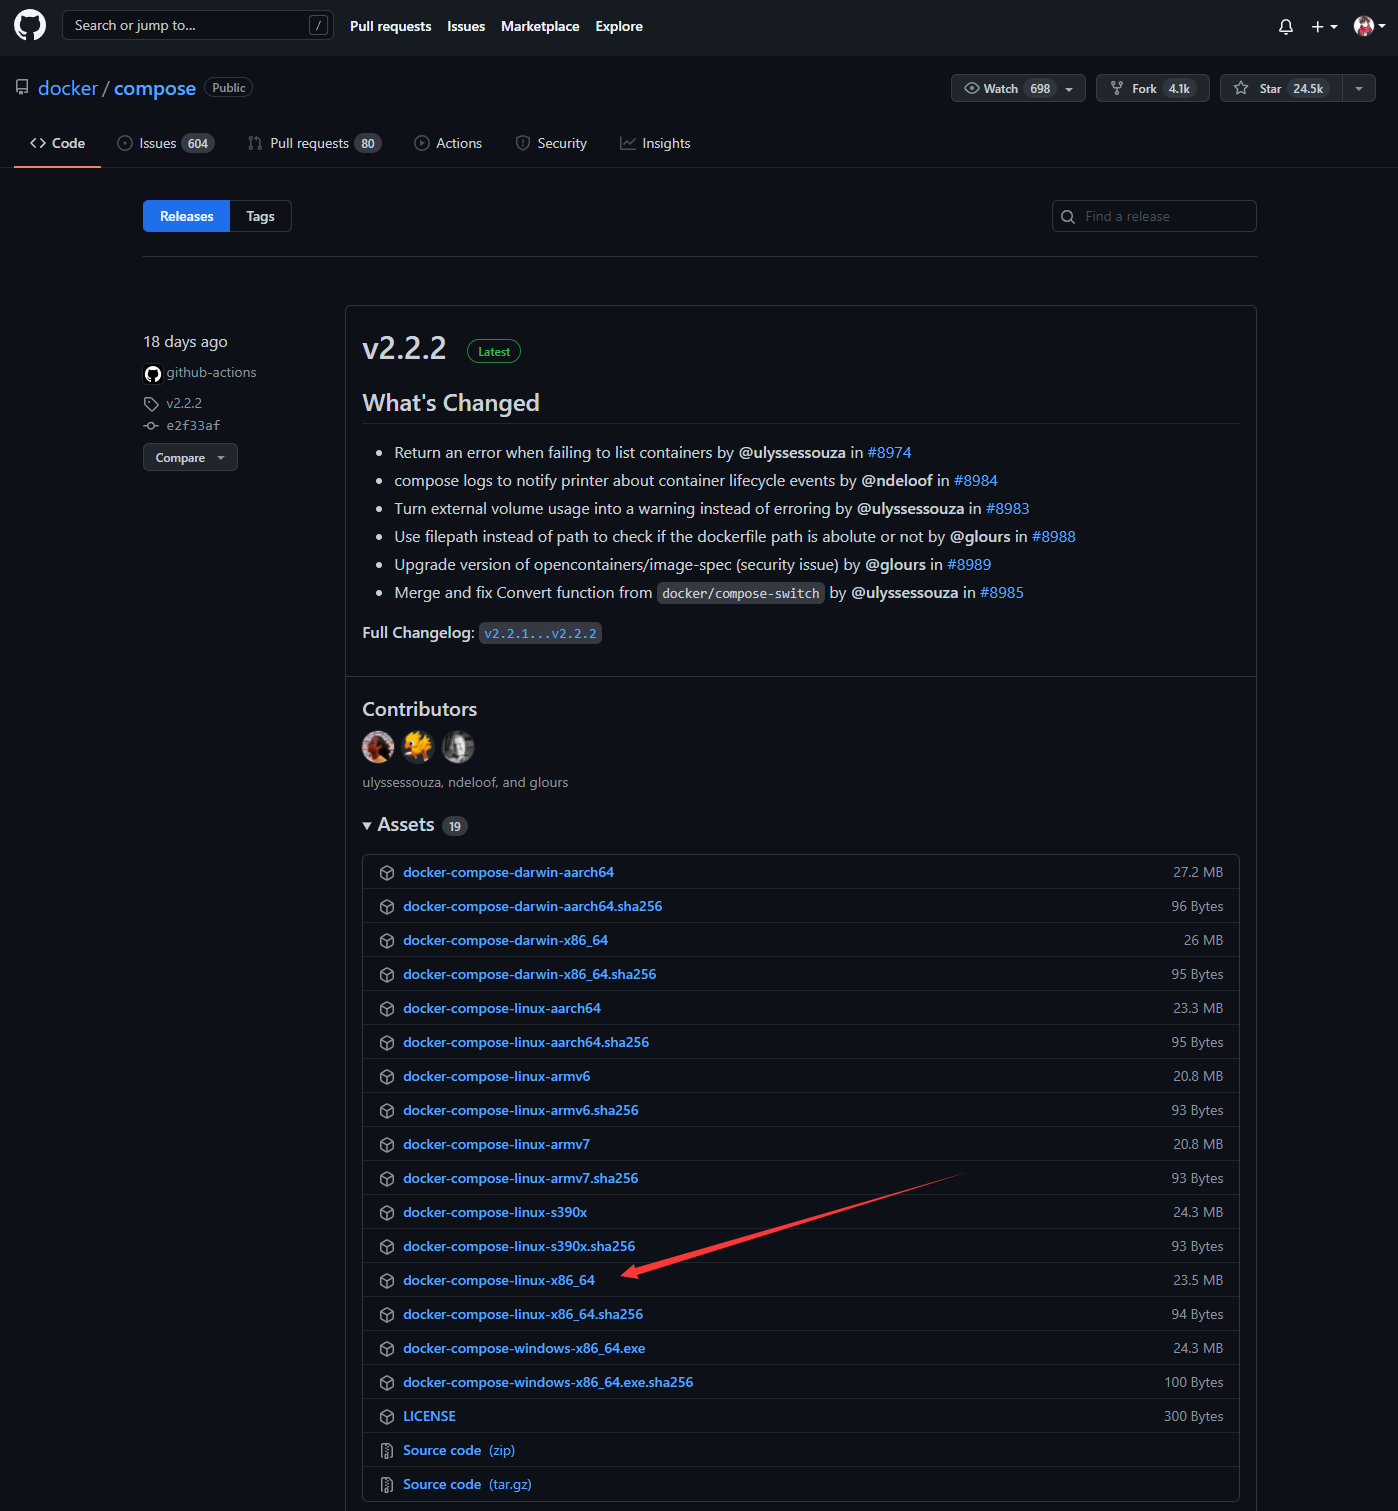Open Explore in top navigation
1398x1511 pixels.
619,26
